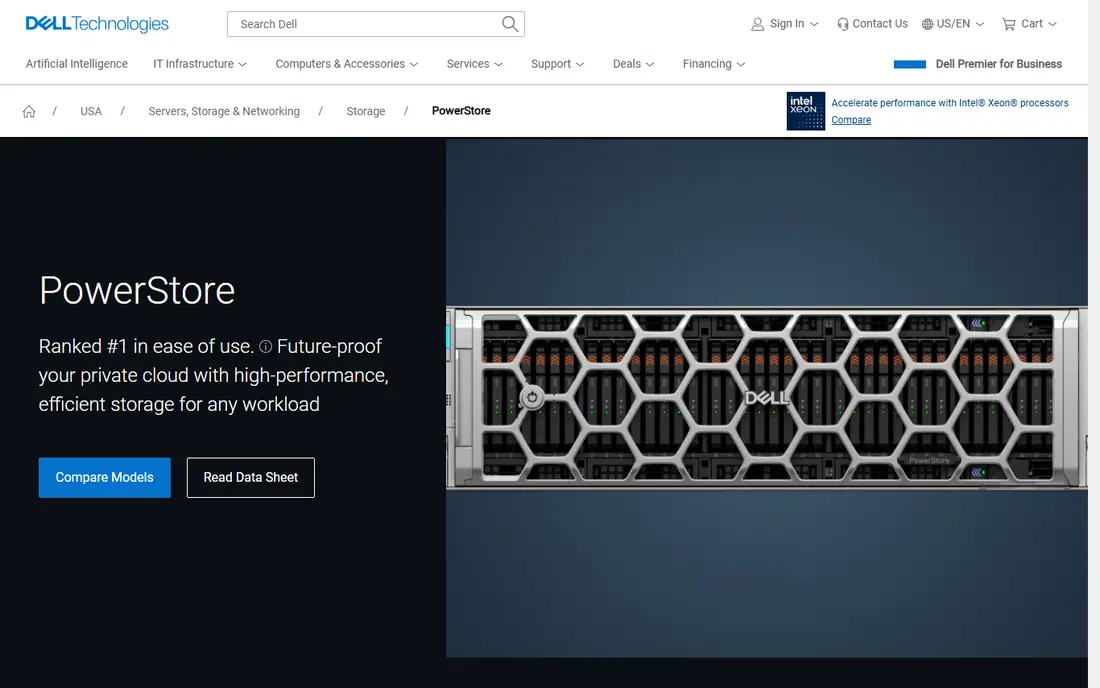This screenshot has width=1100, height=688.
Task: Expand the Sign In dropdown chevron
Action: tap(814, 24)
